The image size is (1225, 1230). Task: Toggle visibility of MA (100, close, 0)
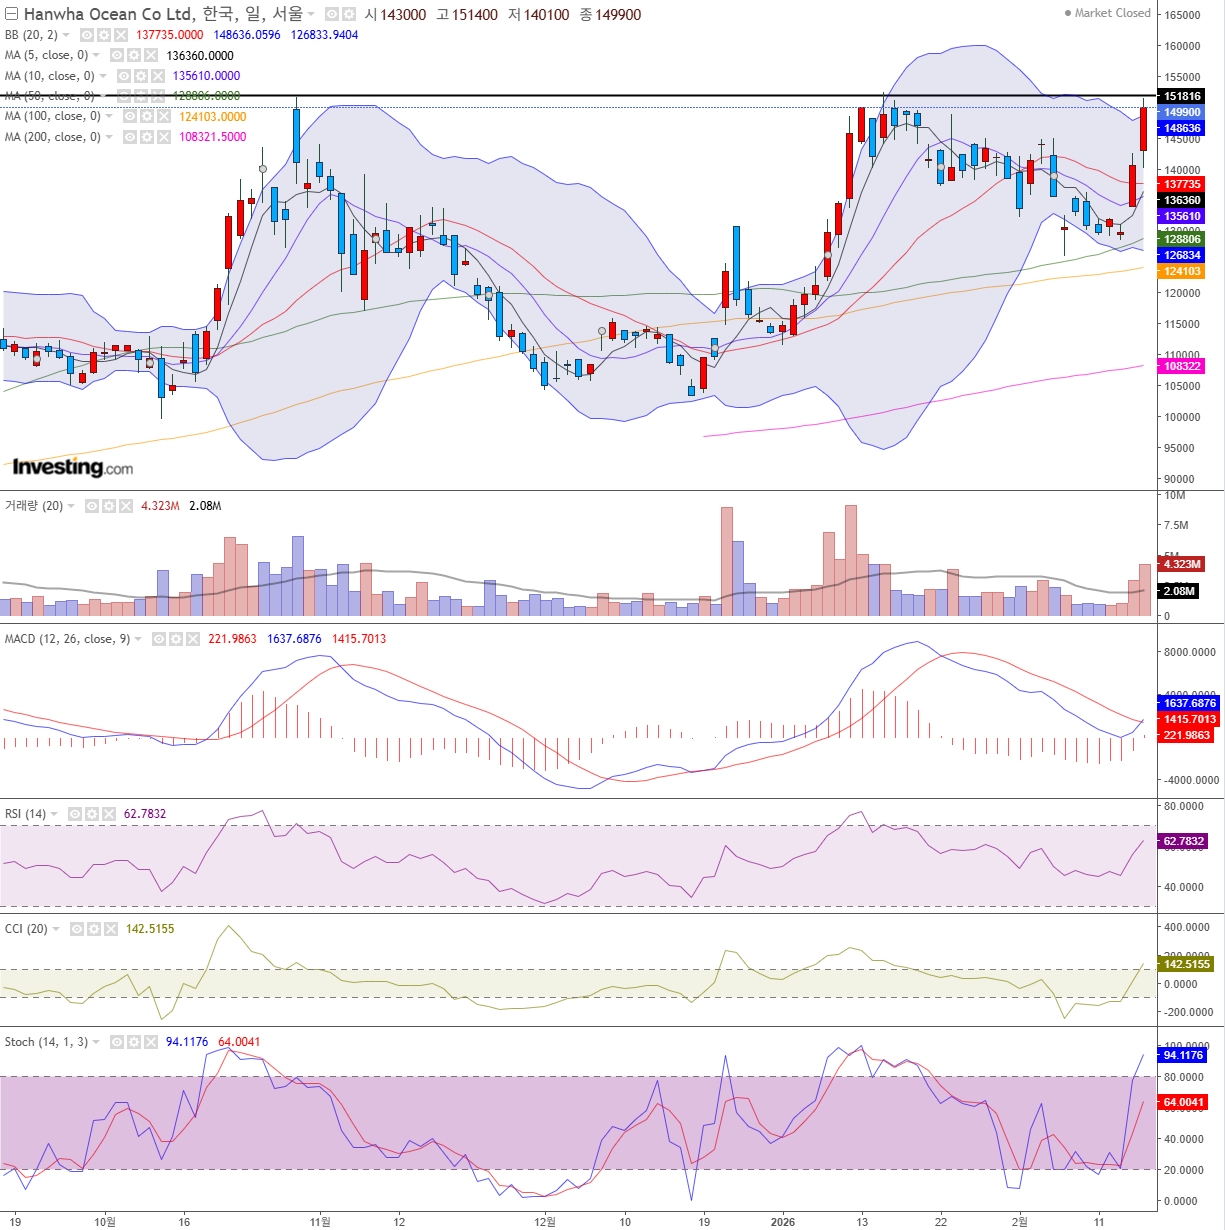[x=130, y=117]
